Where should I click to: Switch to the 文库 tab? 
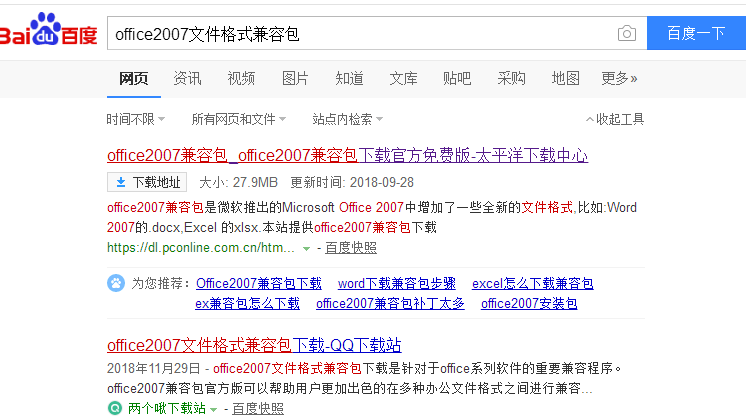(403, 78)
